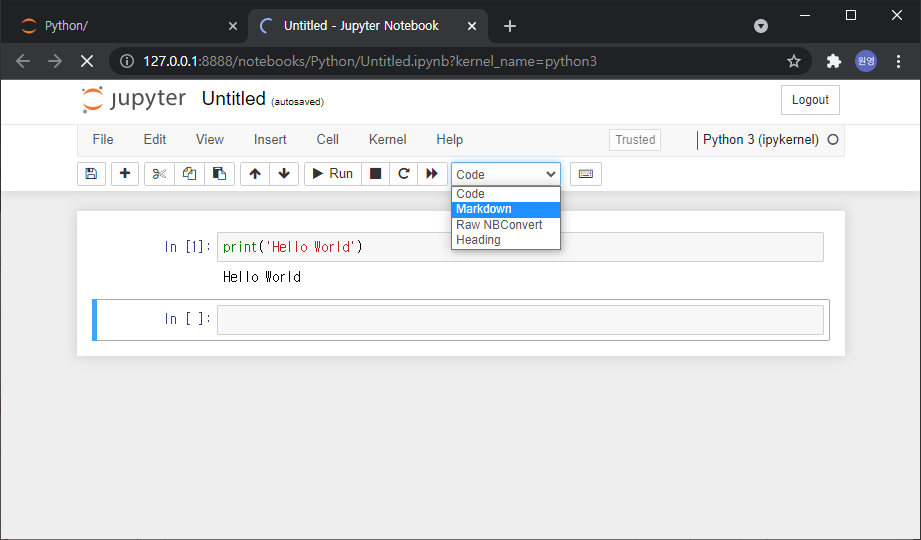The height and width of the screenshot is (540, 921).
Task: Insert a new cell below with plus icon
Action: [x=125, y=174]
